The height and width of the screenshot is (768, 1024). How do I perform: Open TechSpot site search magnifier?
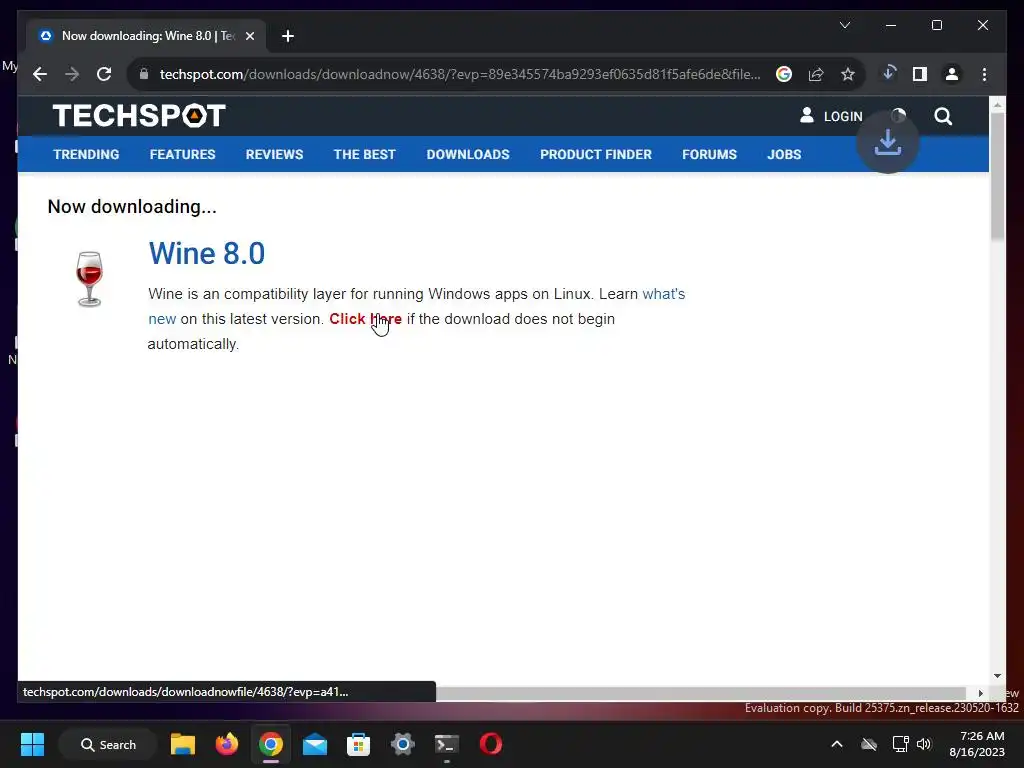[x=943, y=116]
